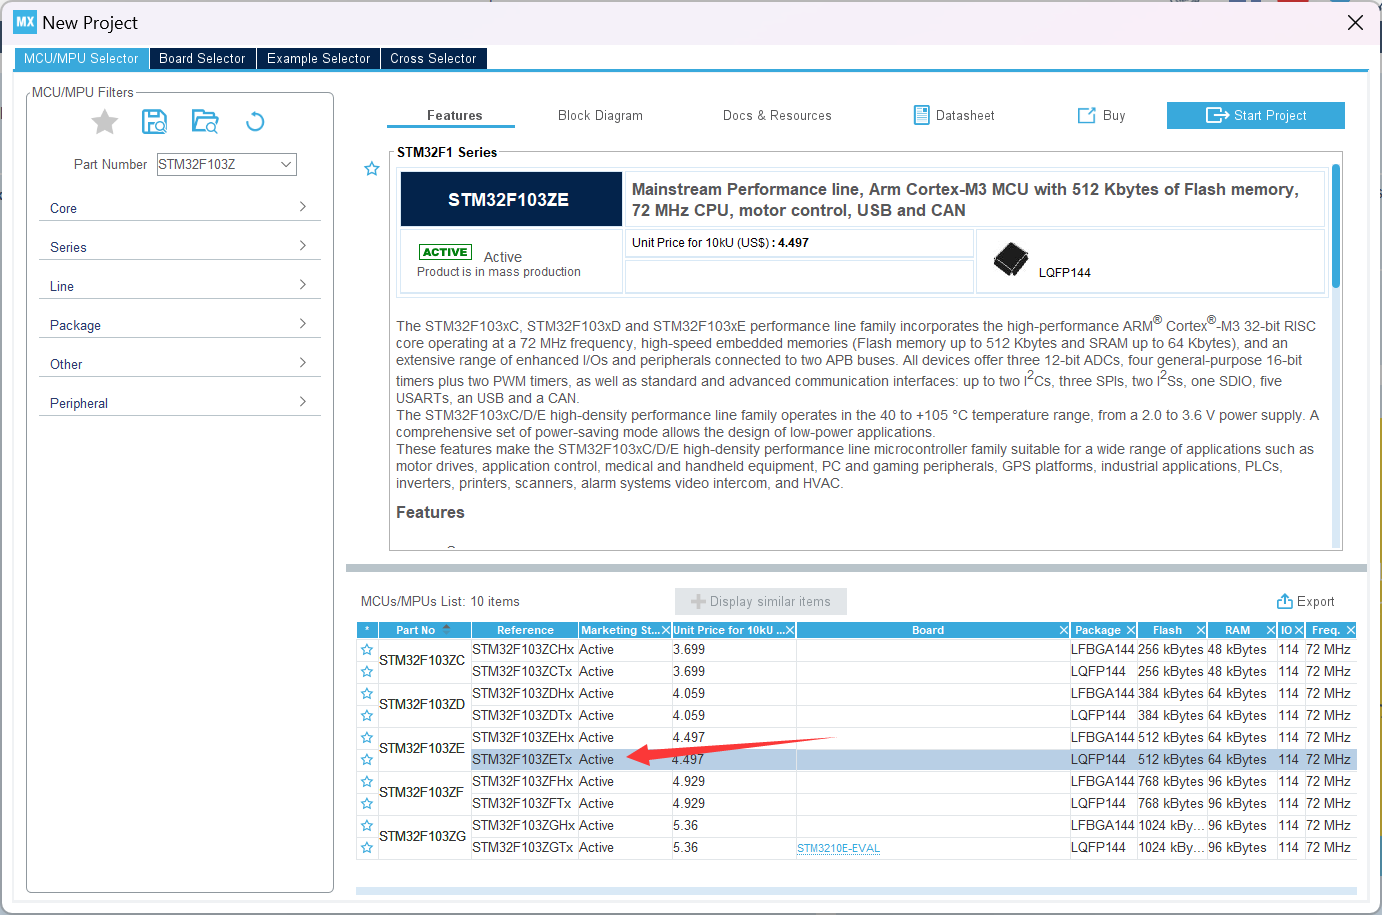Image resolution: width=1382 pixels, height=915 pixels.
Task: Click the ACTIVE status badge
Action: (x=445, y=252)
